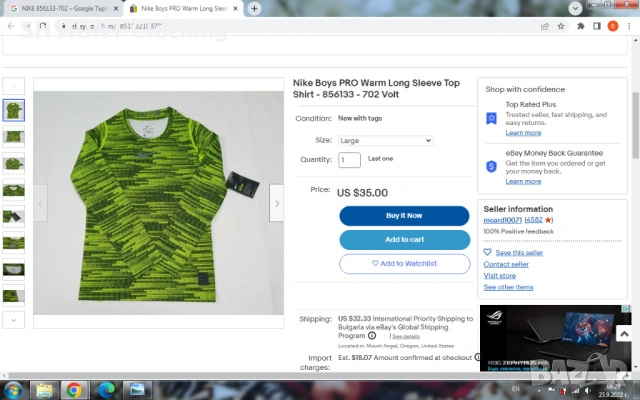The height and width of the screenshot is (400, 640).
Task: Expand the tab search chevron button
Action: (575, 8)
